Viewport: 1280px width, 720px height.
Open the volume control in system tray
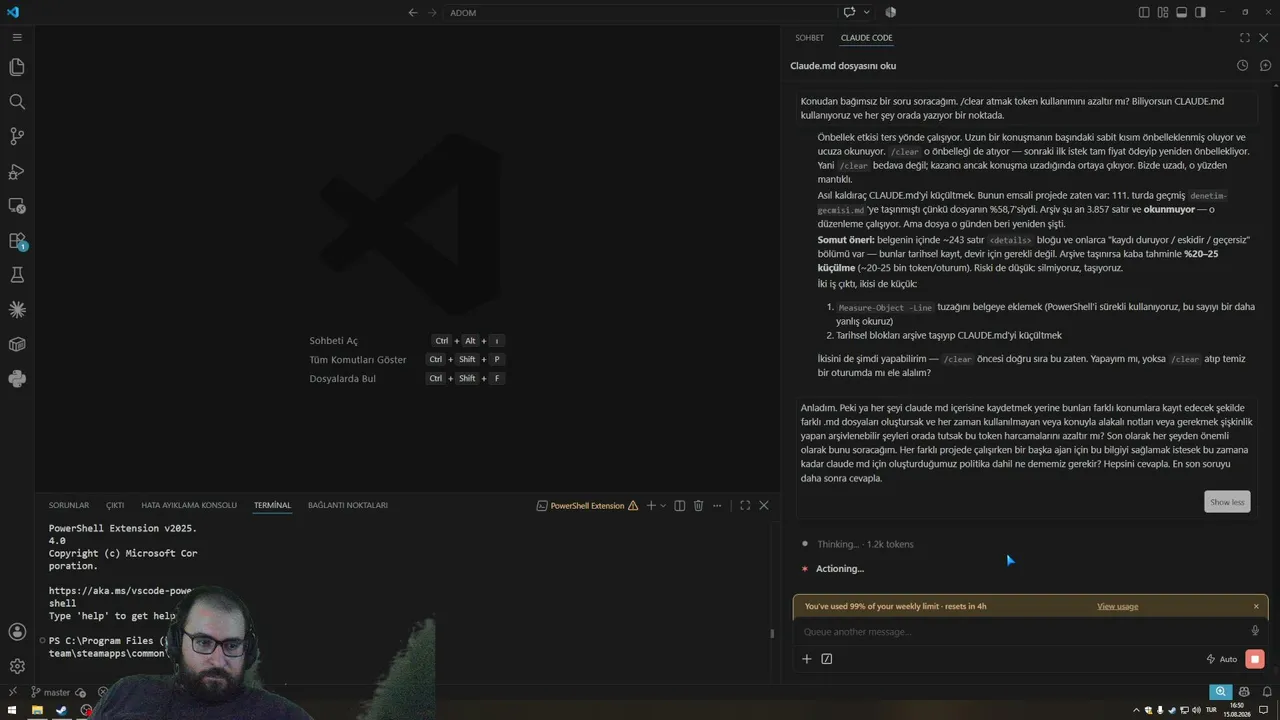coord(1195,710)
